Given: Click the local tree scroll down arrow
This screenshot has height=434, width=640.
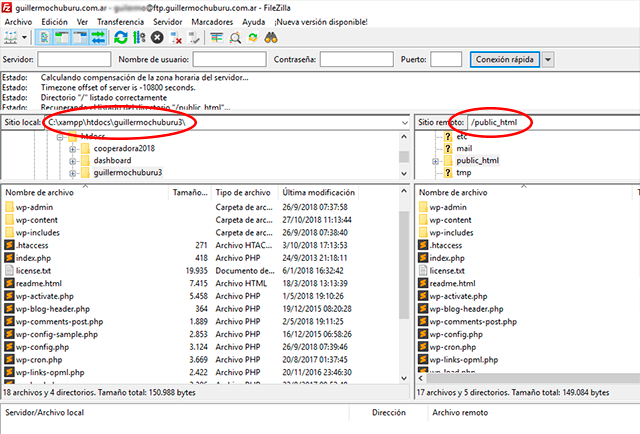Looking at the screenshot, I should coord(404,174).
